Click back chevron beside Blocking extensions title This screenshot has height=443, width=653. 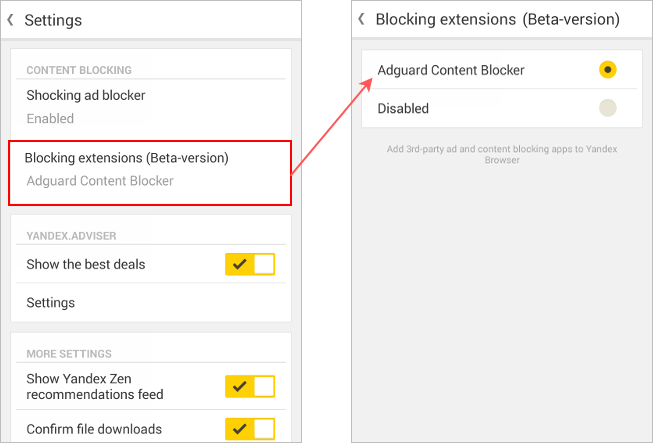(x=362, y=20)
